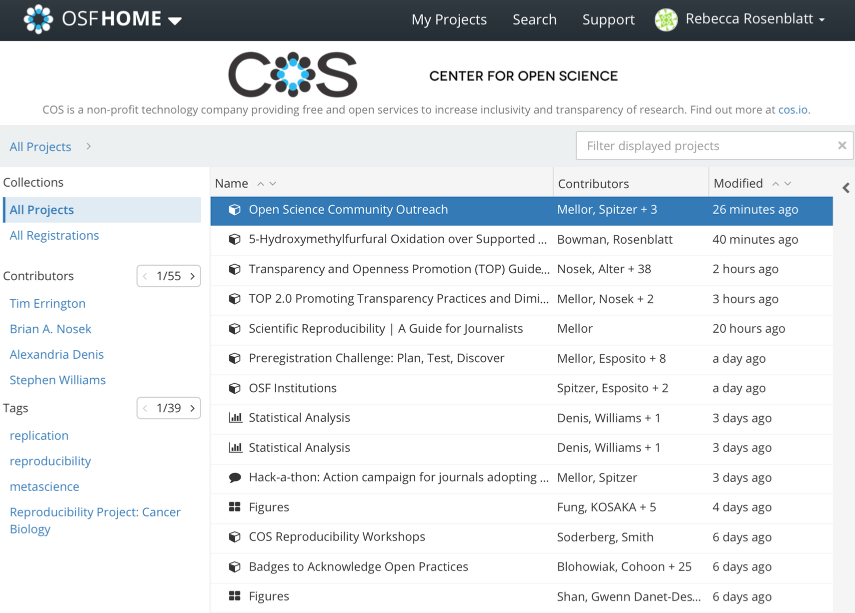Filter by contributor Tim Errington

coord(47,303)
